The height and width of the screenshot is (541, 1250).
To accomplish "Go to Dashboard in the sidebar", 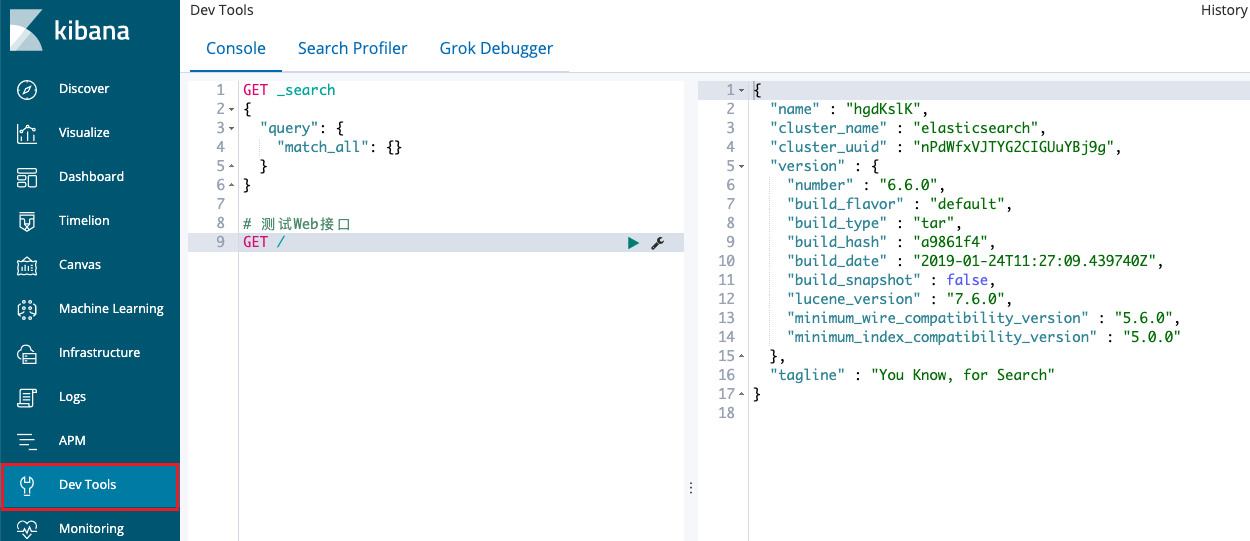I will (91, 177).
